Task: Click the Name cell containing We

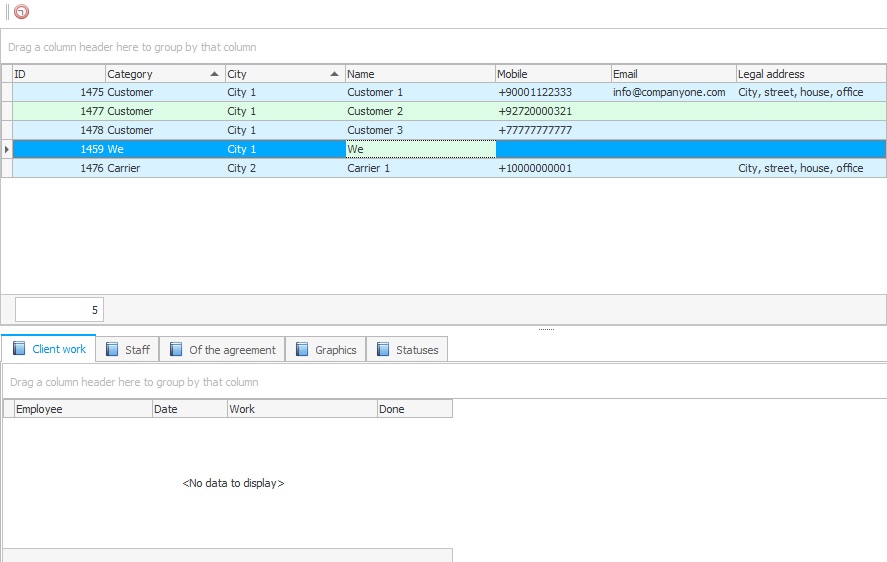Action: (420, 149)
